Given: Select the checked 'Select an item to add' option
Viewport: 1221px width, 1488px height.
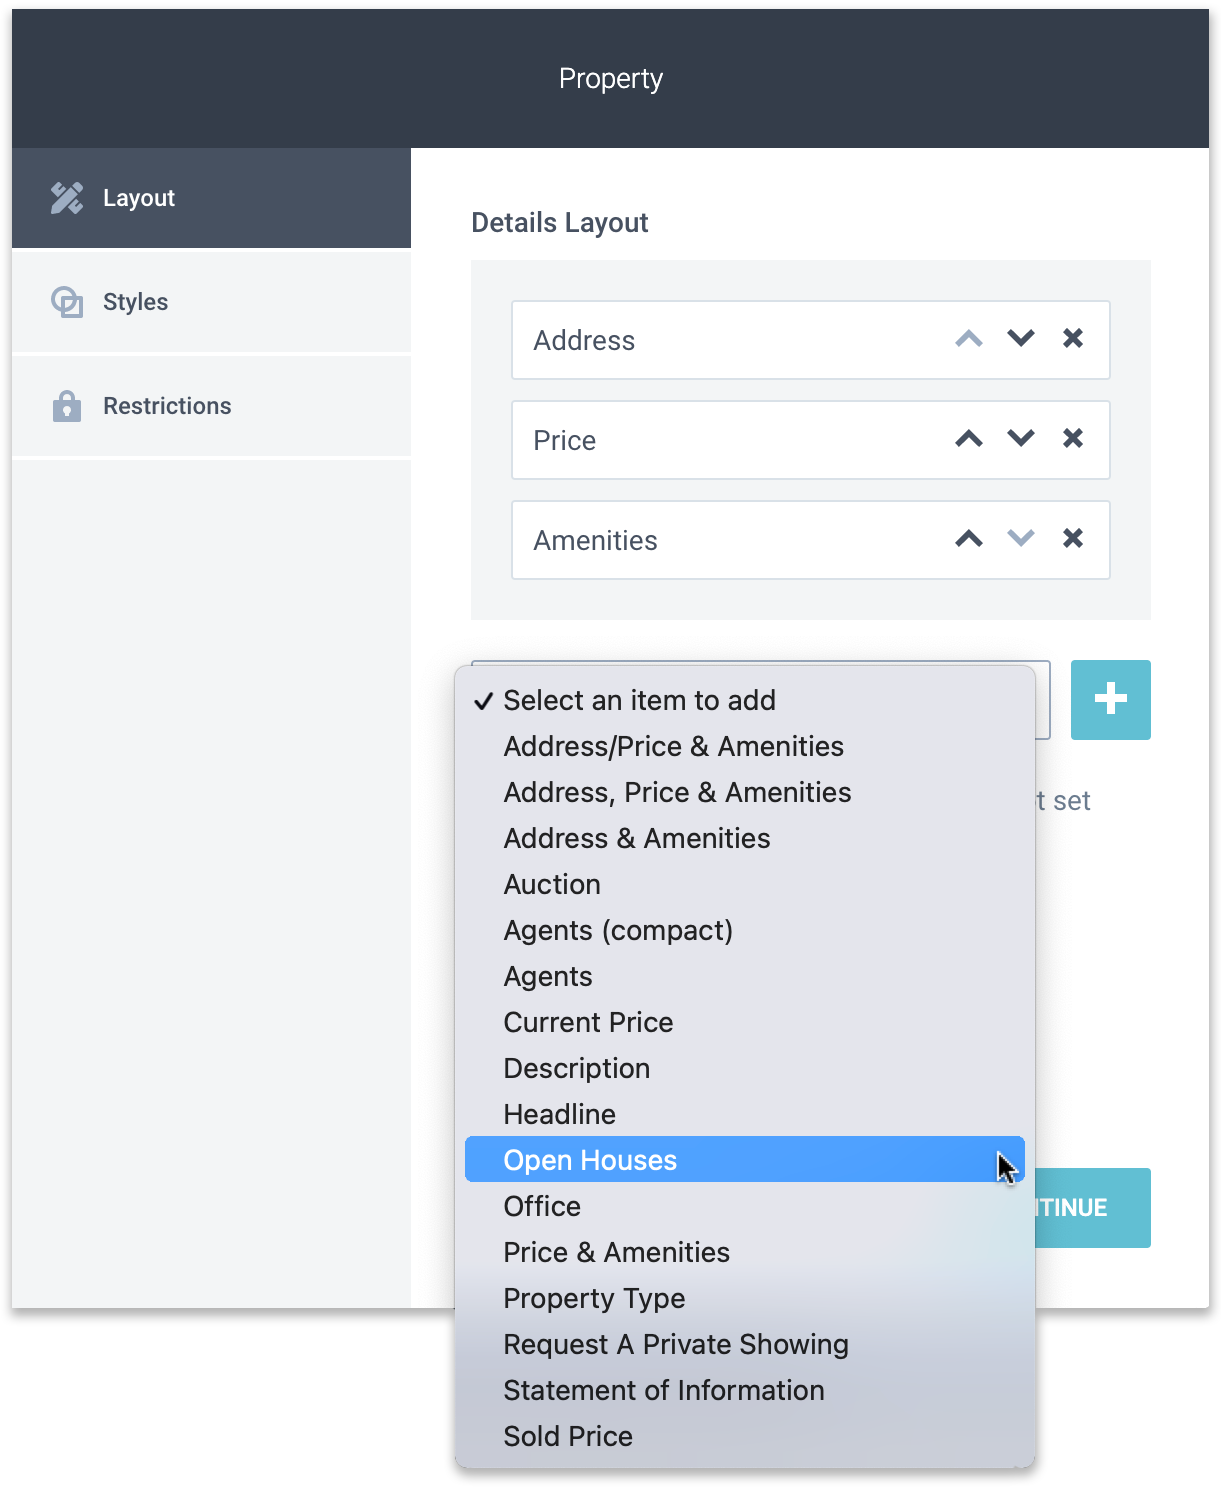Looking at the screenshot, I should click(640, 701).
